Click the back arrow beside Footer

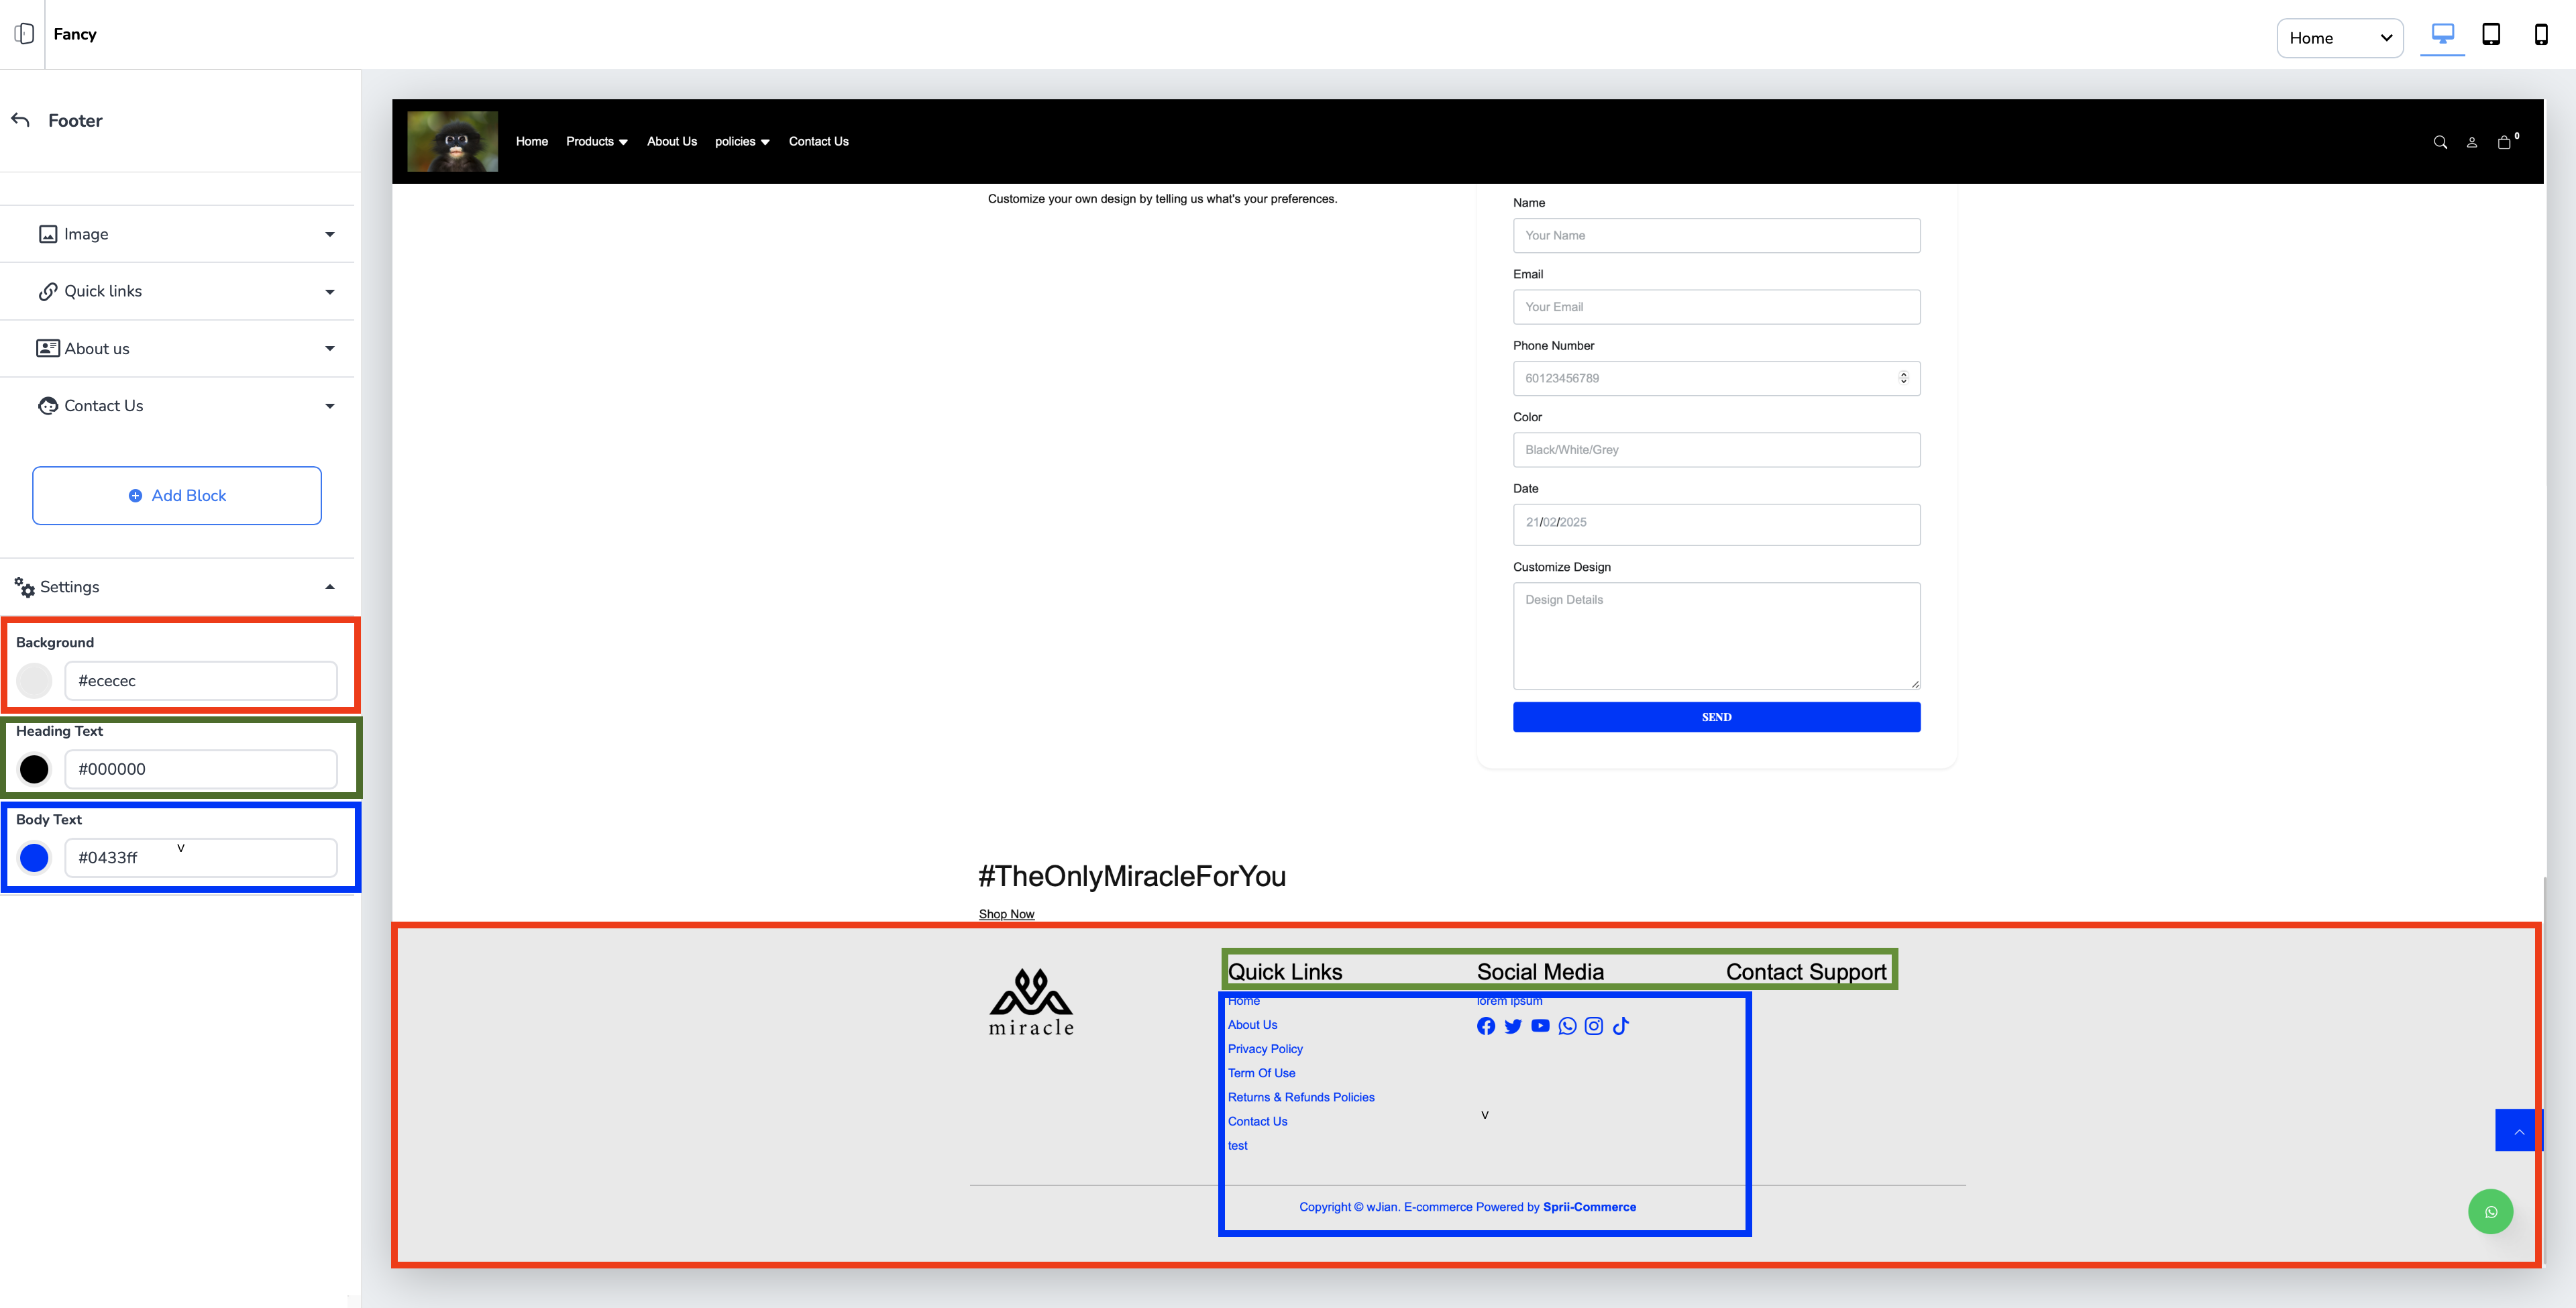click(21, 120)
